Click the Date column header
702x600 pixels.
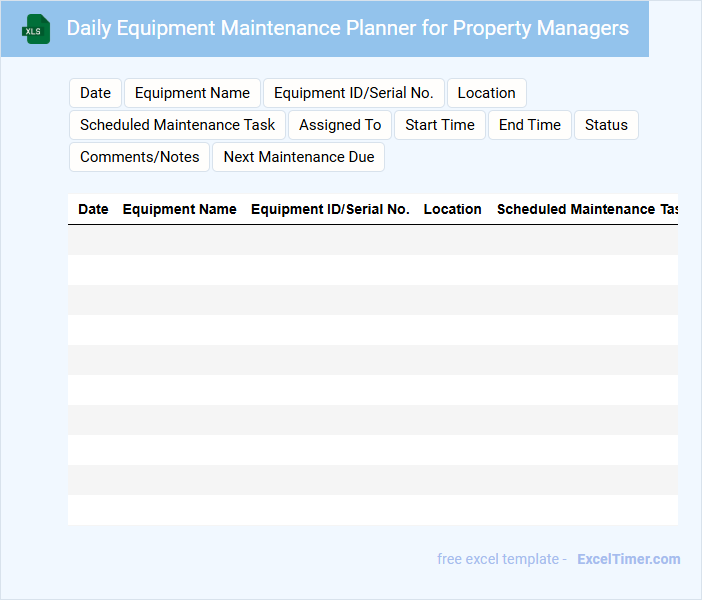(93, 209)
